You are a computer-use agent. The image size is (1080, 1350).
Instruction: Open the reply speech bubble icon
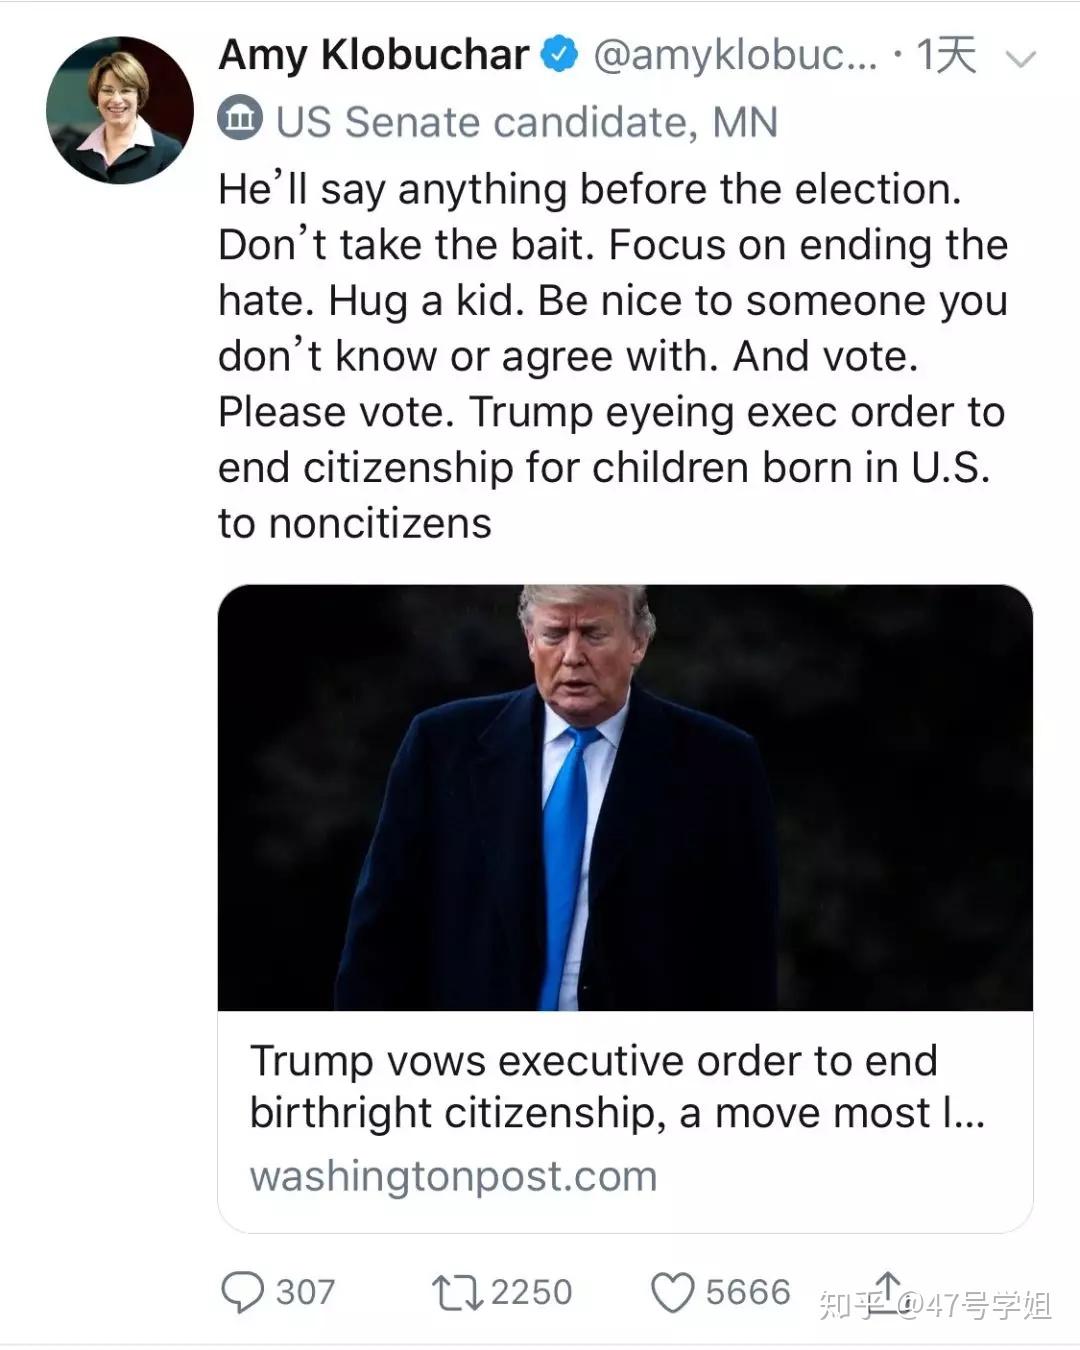coord(241,1292)
